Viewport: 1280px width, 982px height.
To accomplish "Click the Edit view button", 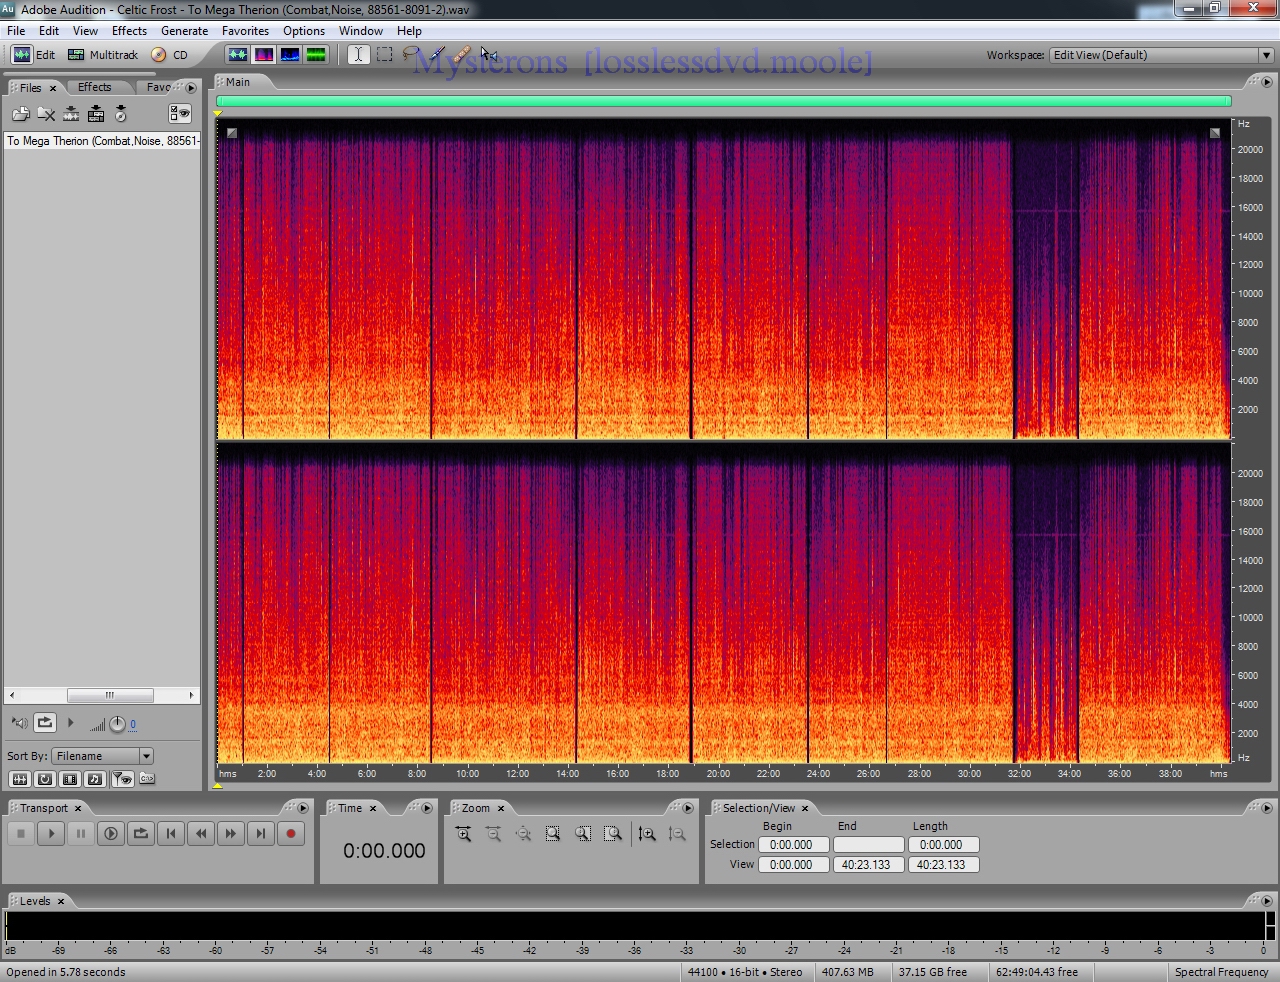I will [34, 55].
